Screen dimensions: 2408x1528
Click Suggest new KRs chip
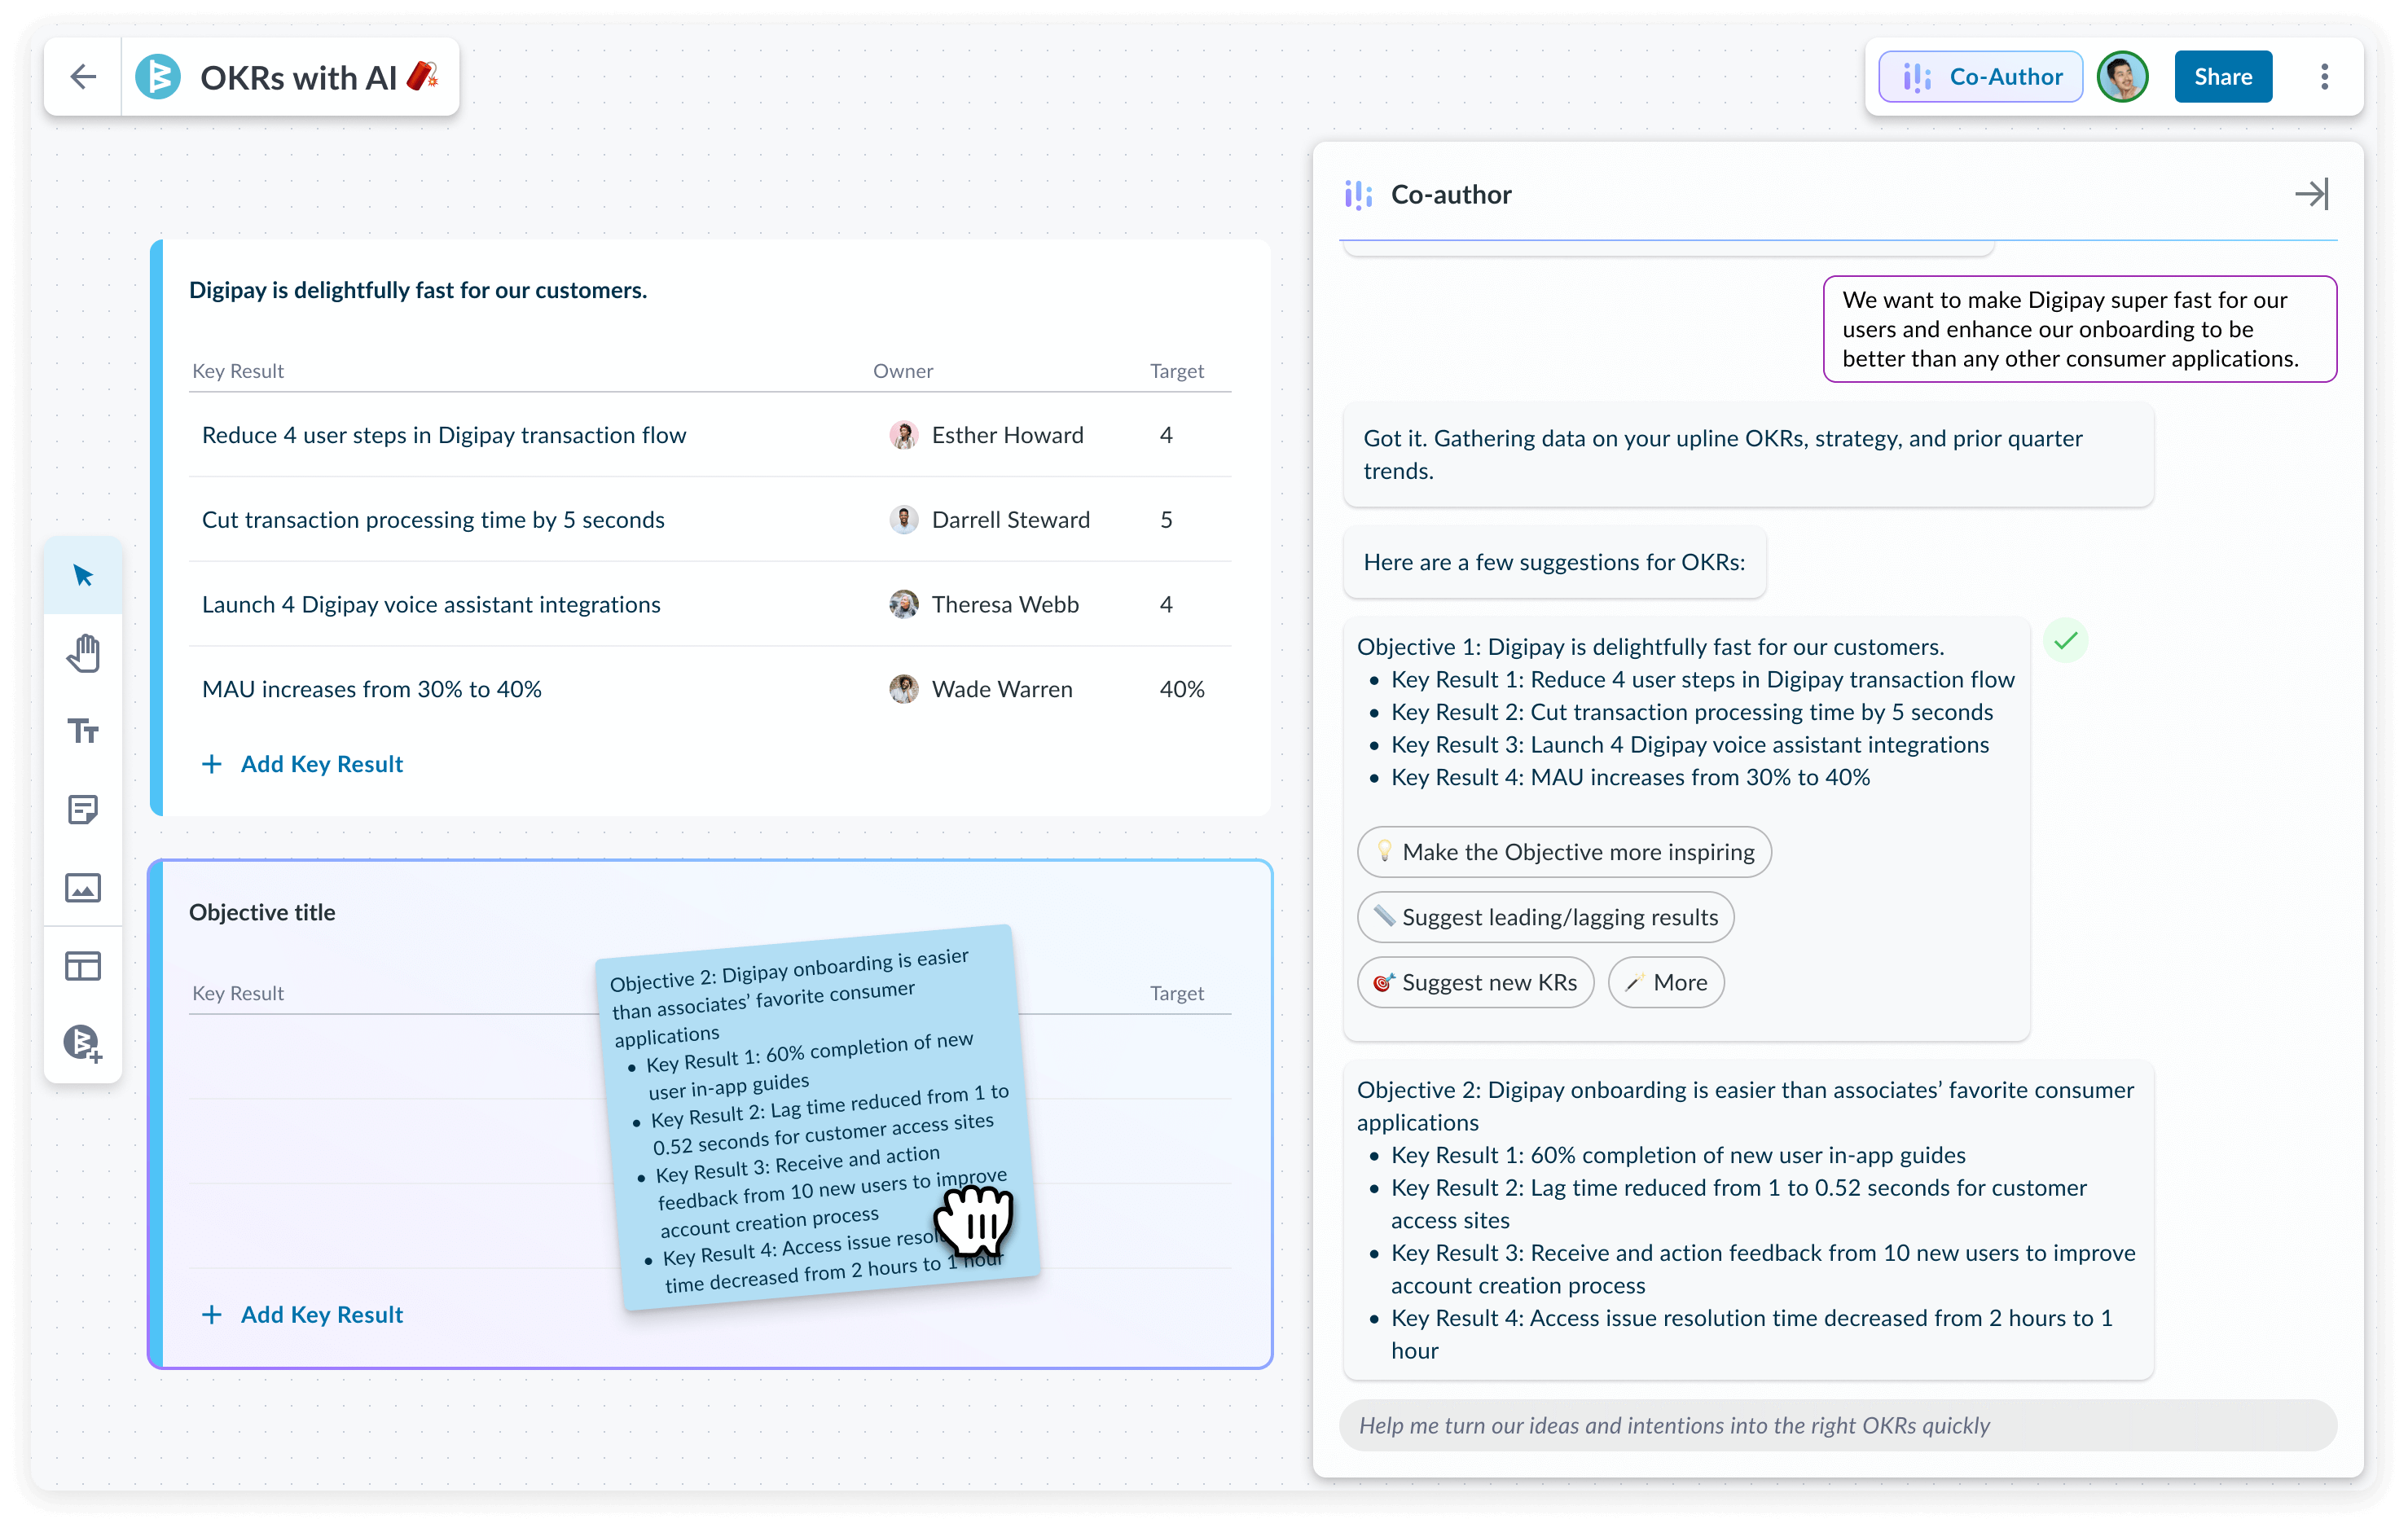pyautogui.click(x=1475, y=982)
